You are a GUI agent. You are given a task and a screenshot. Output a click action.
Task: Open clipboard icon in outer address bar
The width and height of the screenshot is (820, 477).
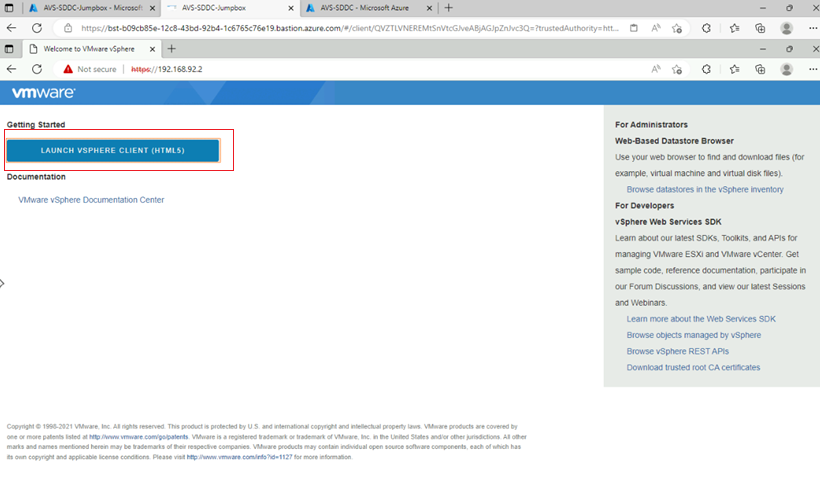[x=634, y=28]
